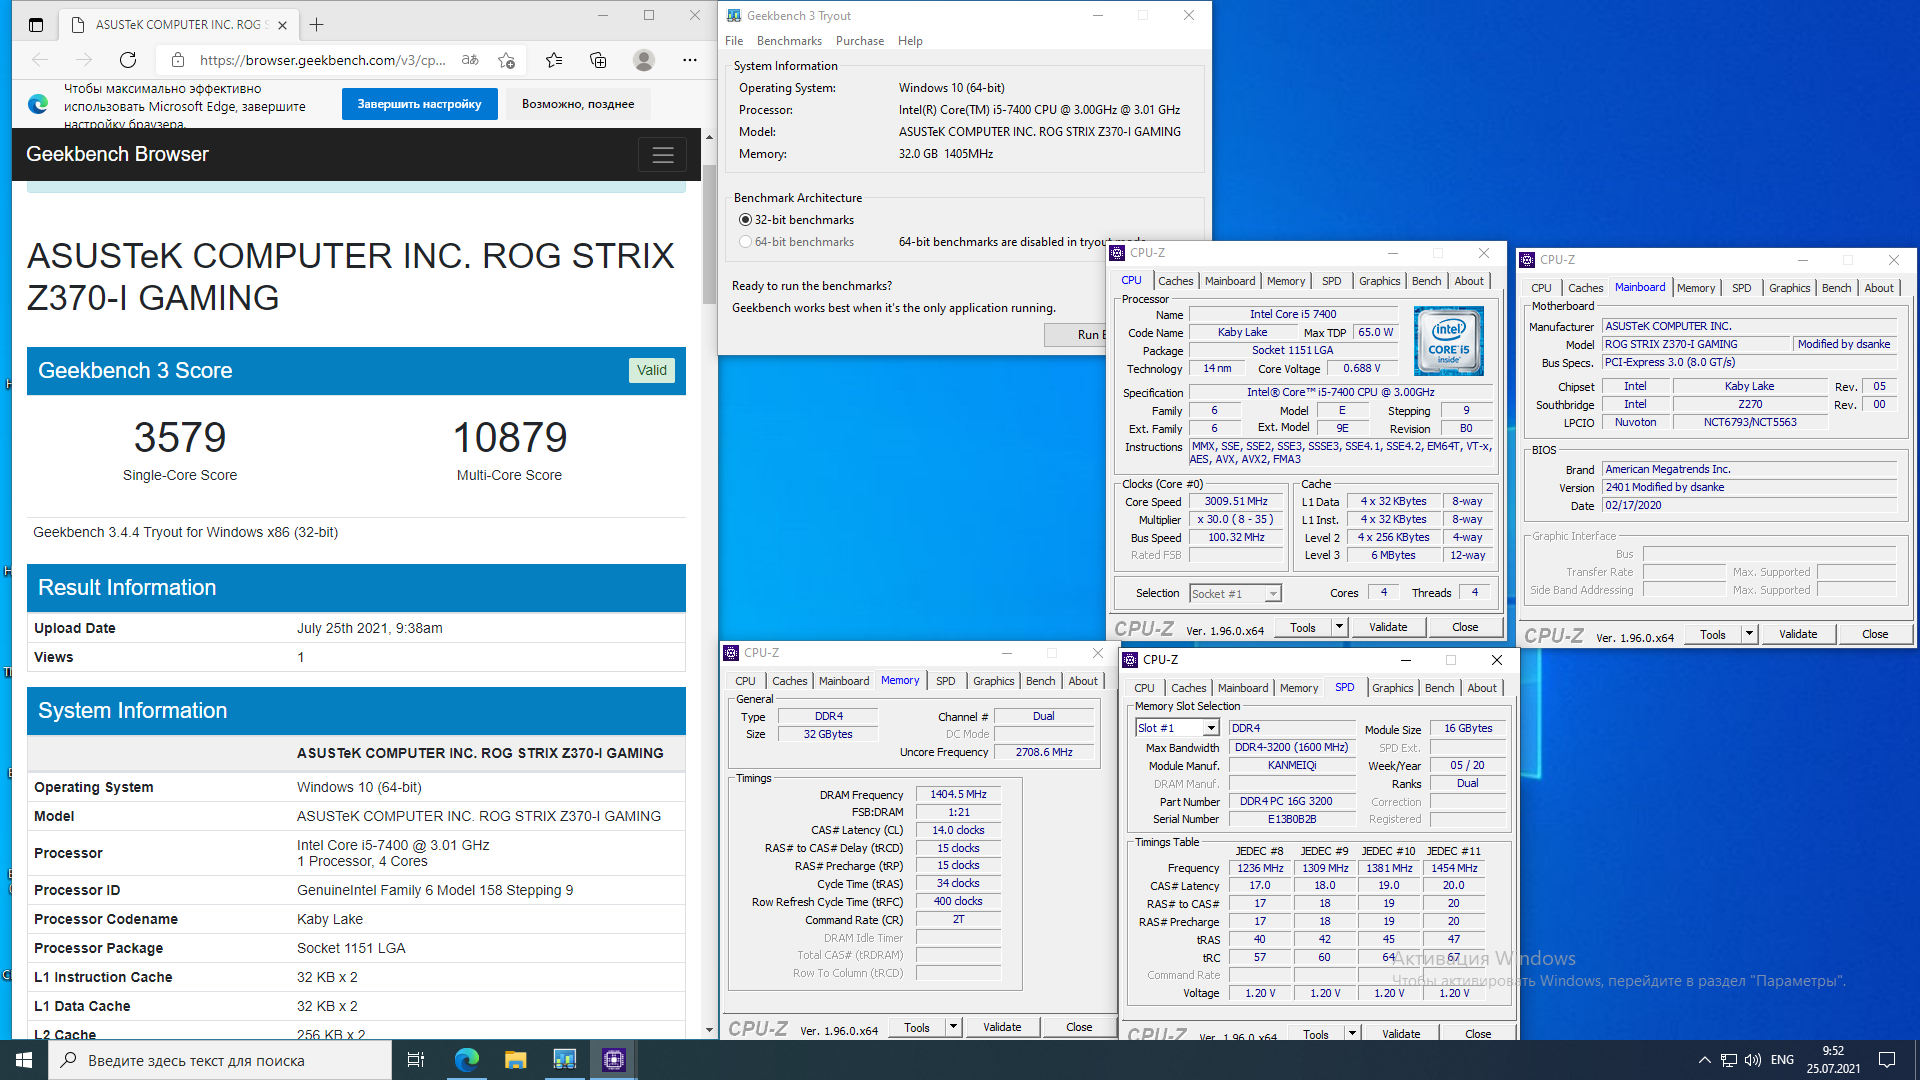Click the Edge address bar

[322, 60]
